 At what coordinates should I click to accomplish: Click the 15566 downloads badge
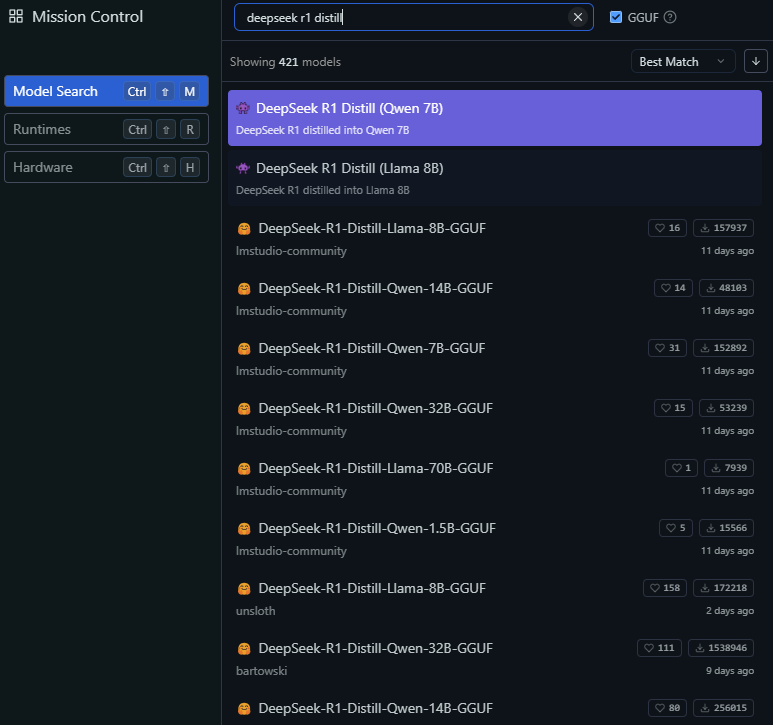[726, 528]
